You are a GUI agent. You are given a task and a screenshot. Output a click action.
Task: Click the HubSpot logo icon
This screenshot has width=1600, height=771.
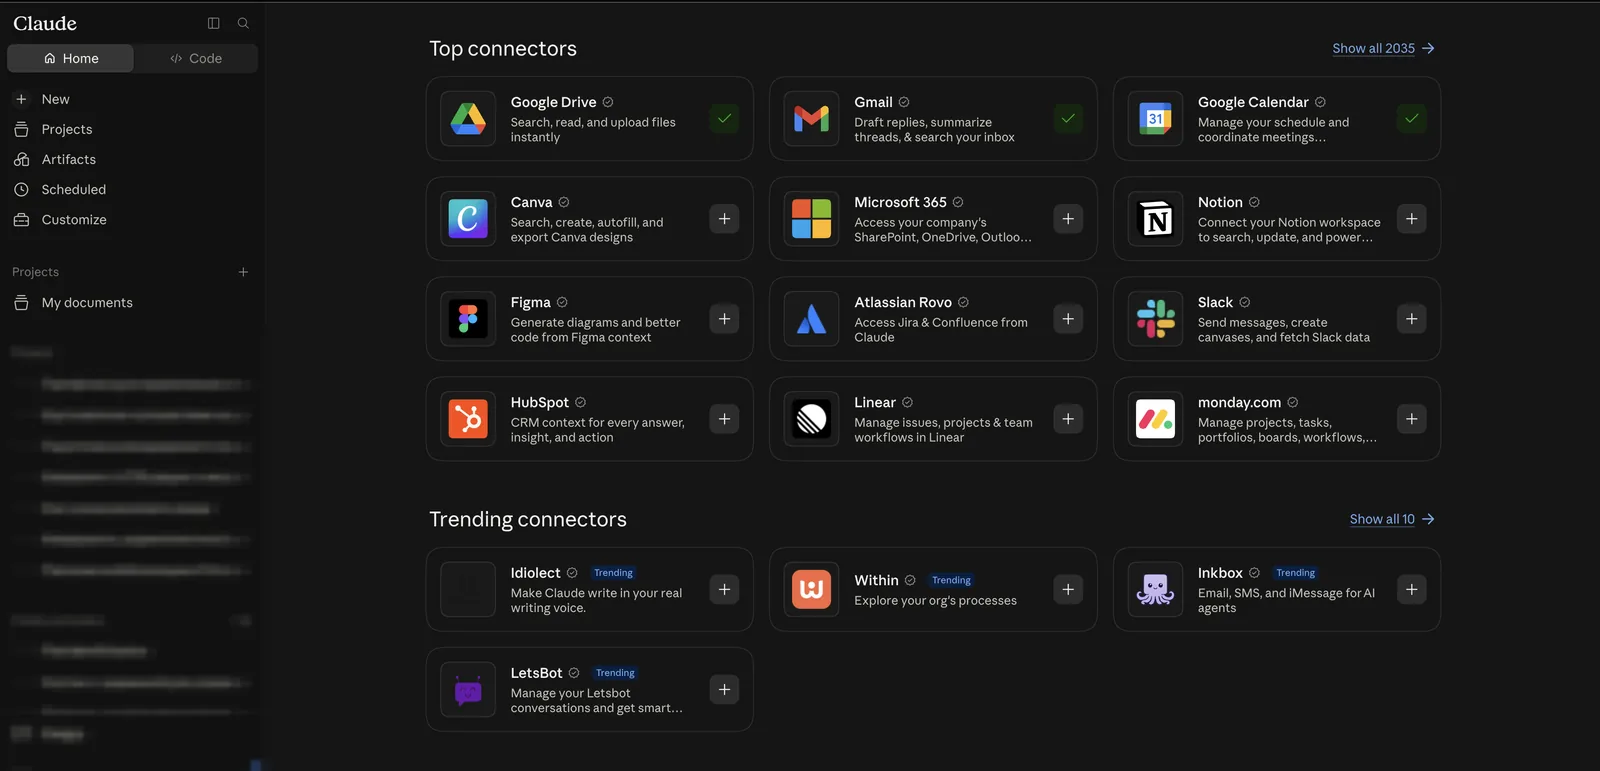tap(468, 419)
